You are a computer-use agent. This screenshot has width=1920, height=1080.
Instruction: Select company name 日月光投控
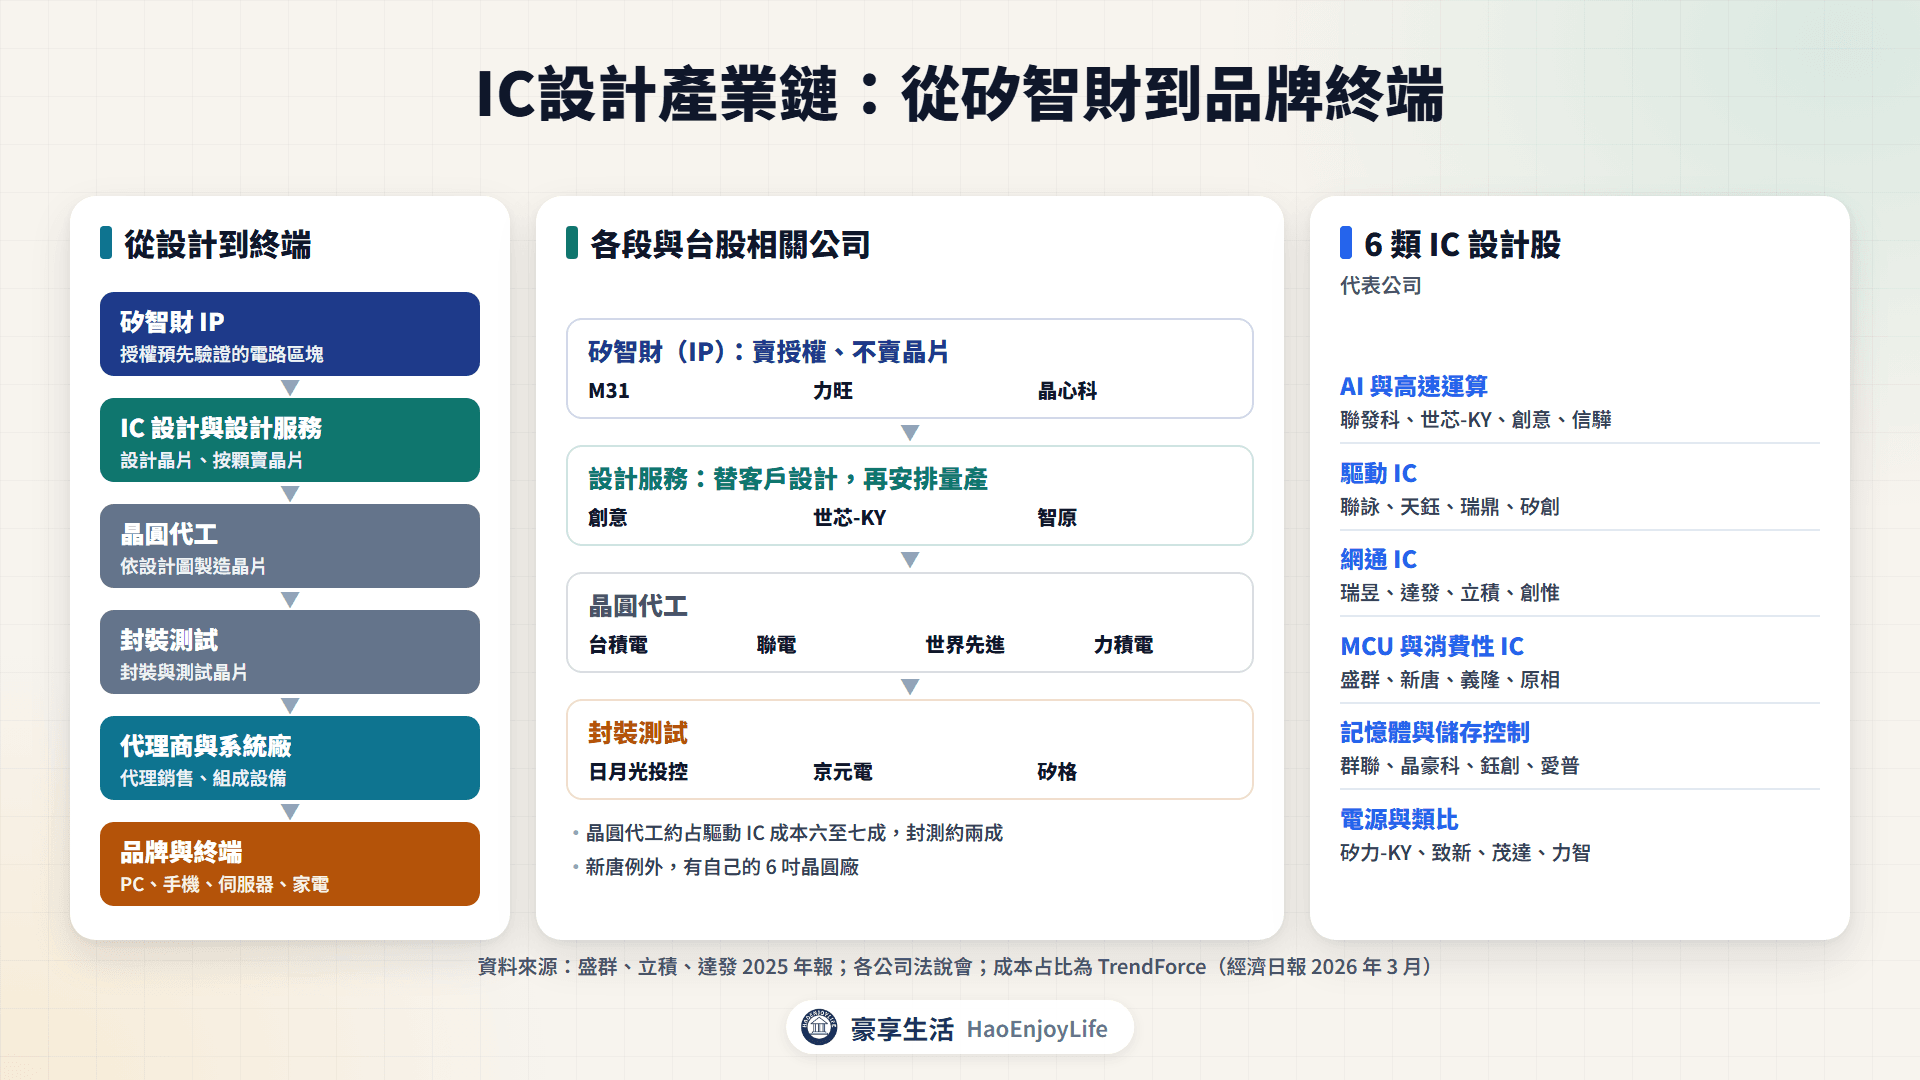[x=638, y=772]
